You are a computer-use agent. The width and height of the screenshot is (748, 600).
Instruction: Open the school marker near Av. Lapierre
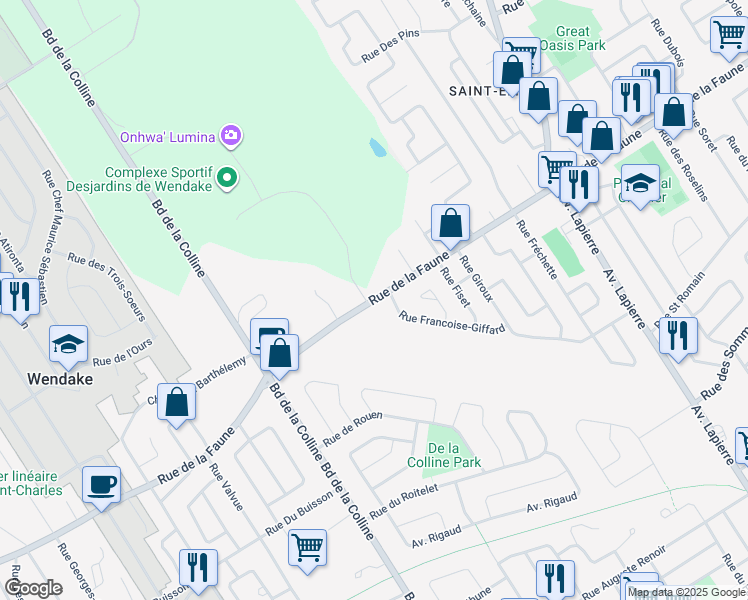(x=640, y=183)
